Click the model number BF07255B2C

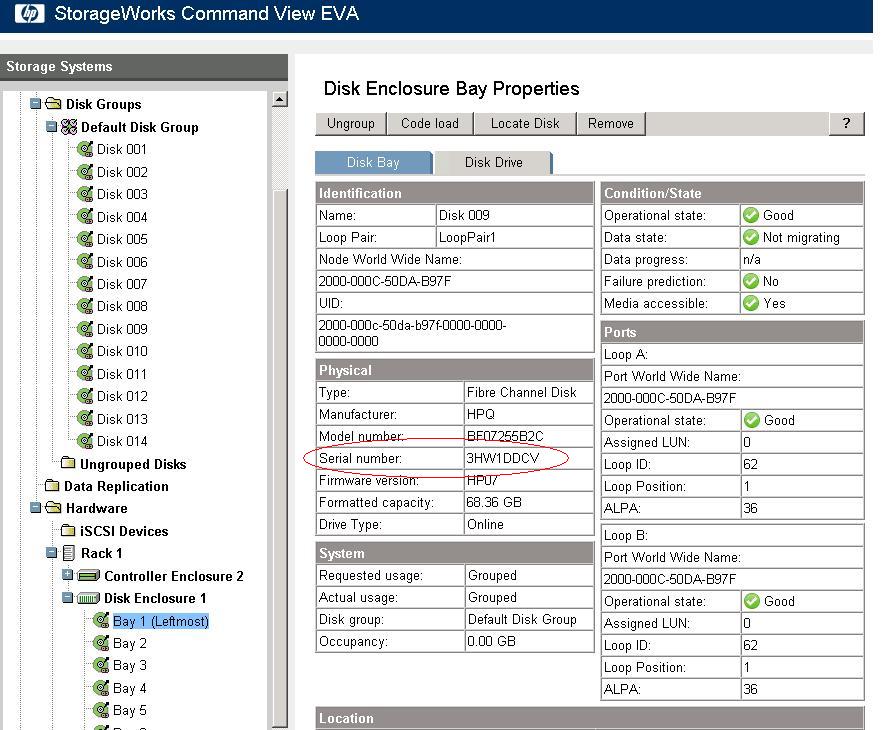tap(505, 436)
